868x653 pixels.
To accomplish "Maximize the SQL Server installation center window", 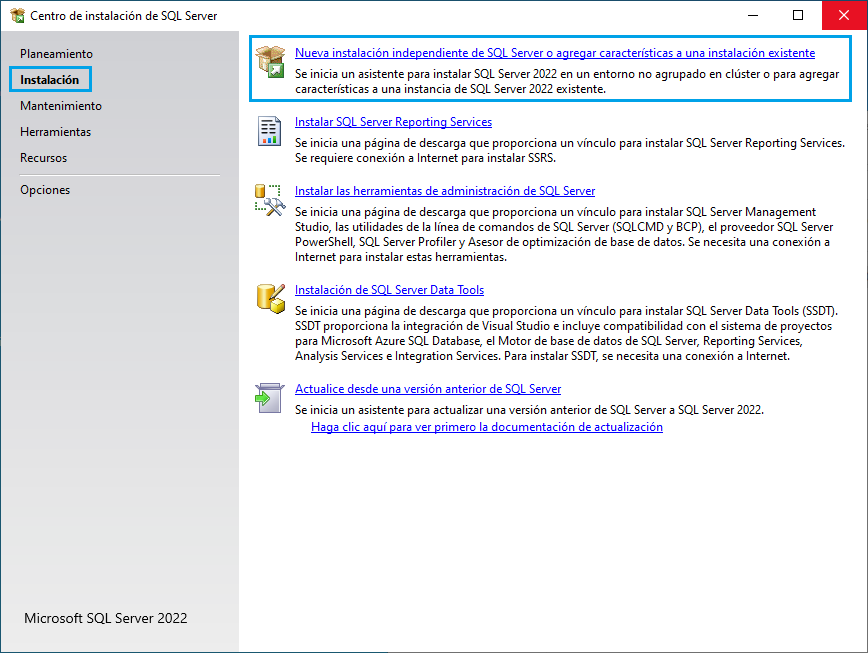I will coord(798,16).
